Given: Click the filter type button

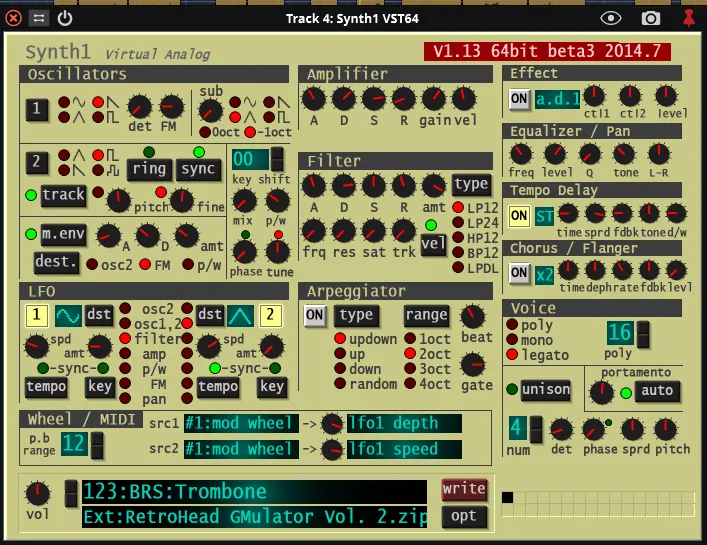Looking at the screenshot, I should click(x=470, y=185).
